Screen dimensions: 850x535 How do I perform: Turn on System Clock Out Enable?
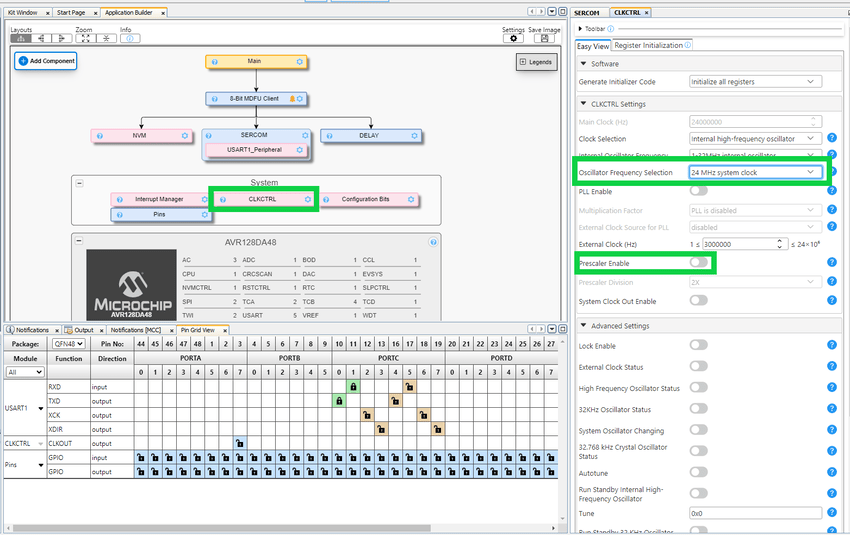[698, 301]
